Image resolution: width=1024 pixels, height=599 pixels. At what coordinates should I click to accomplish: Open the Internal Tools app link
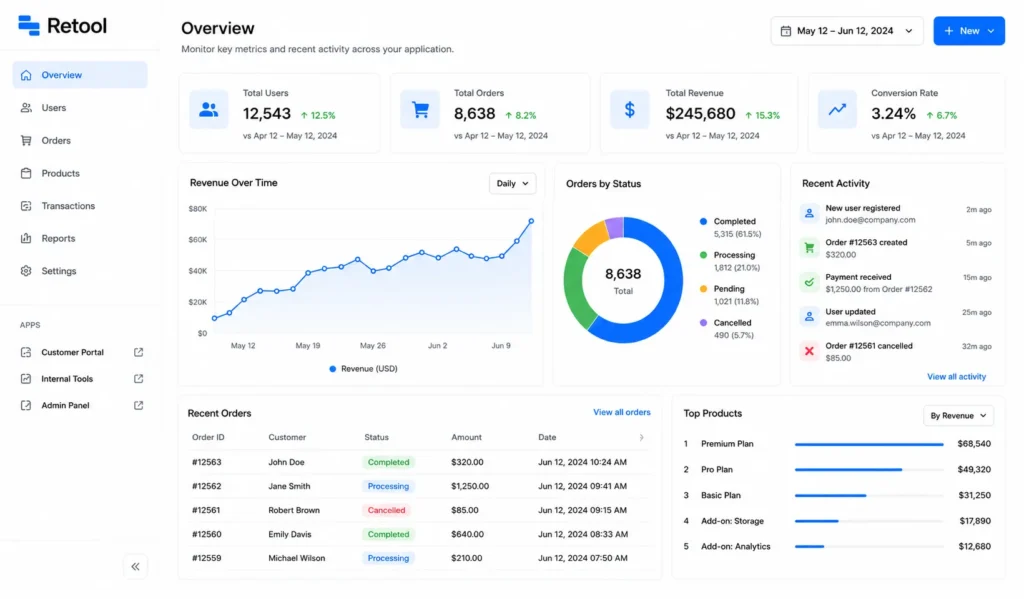[x=67, y=379]
